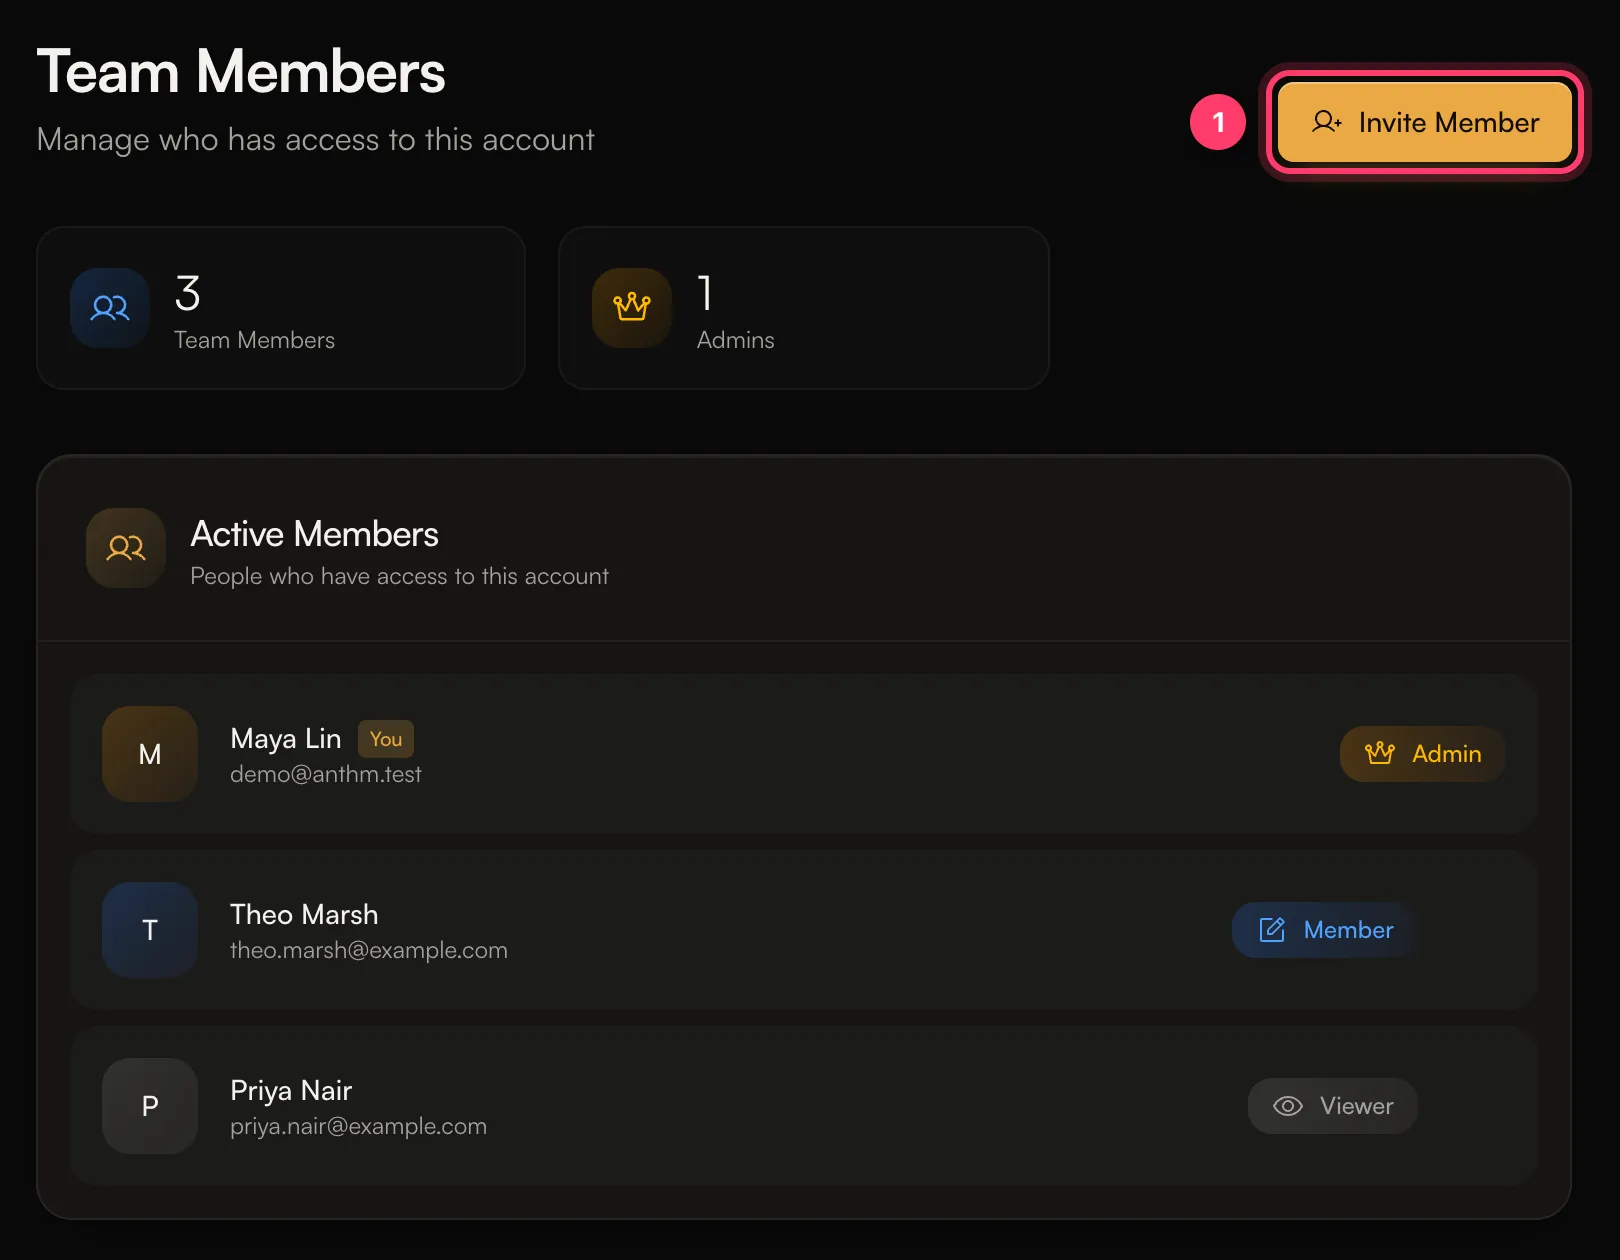
Task: Click the Active Members heading
Action: (x=315, y=534)
